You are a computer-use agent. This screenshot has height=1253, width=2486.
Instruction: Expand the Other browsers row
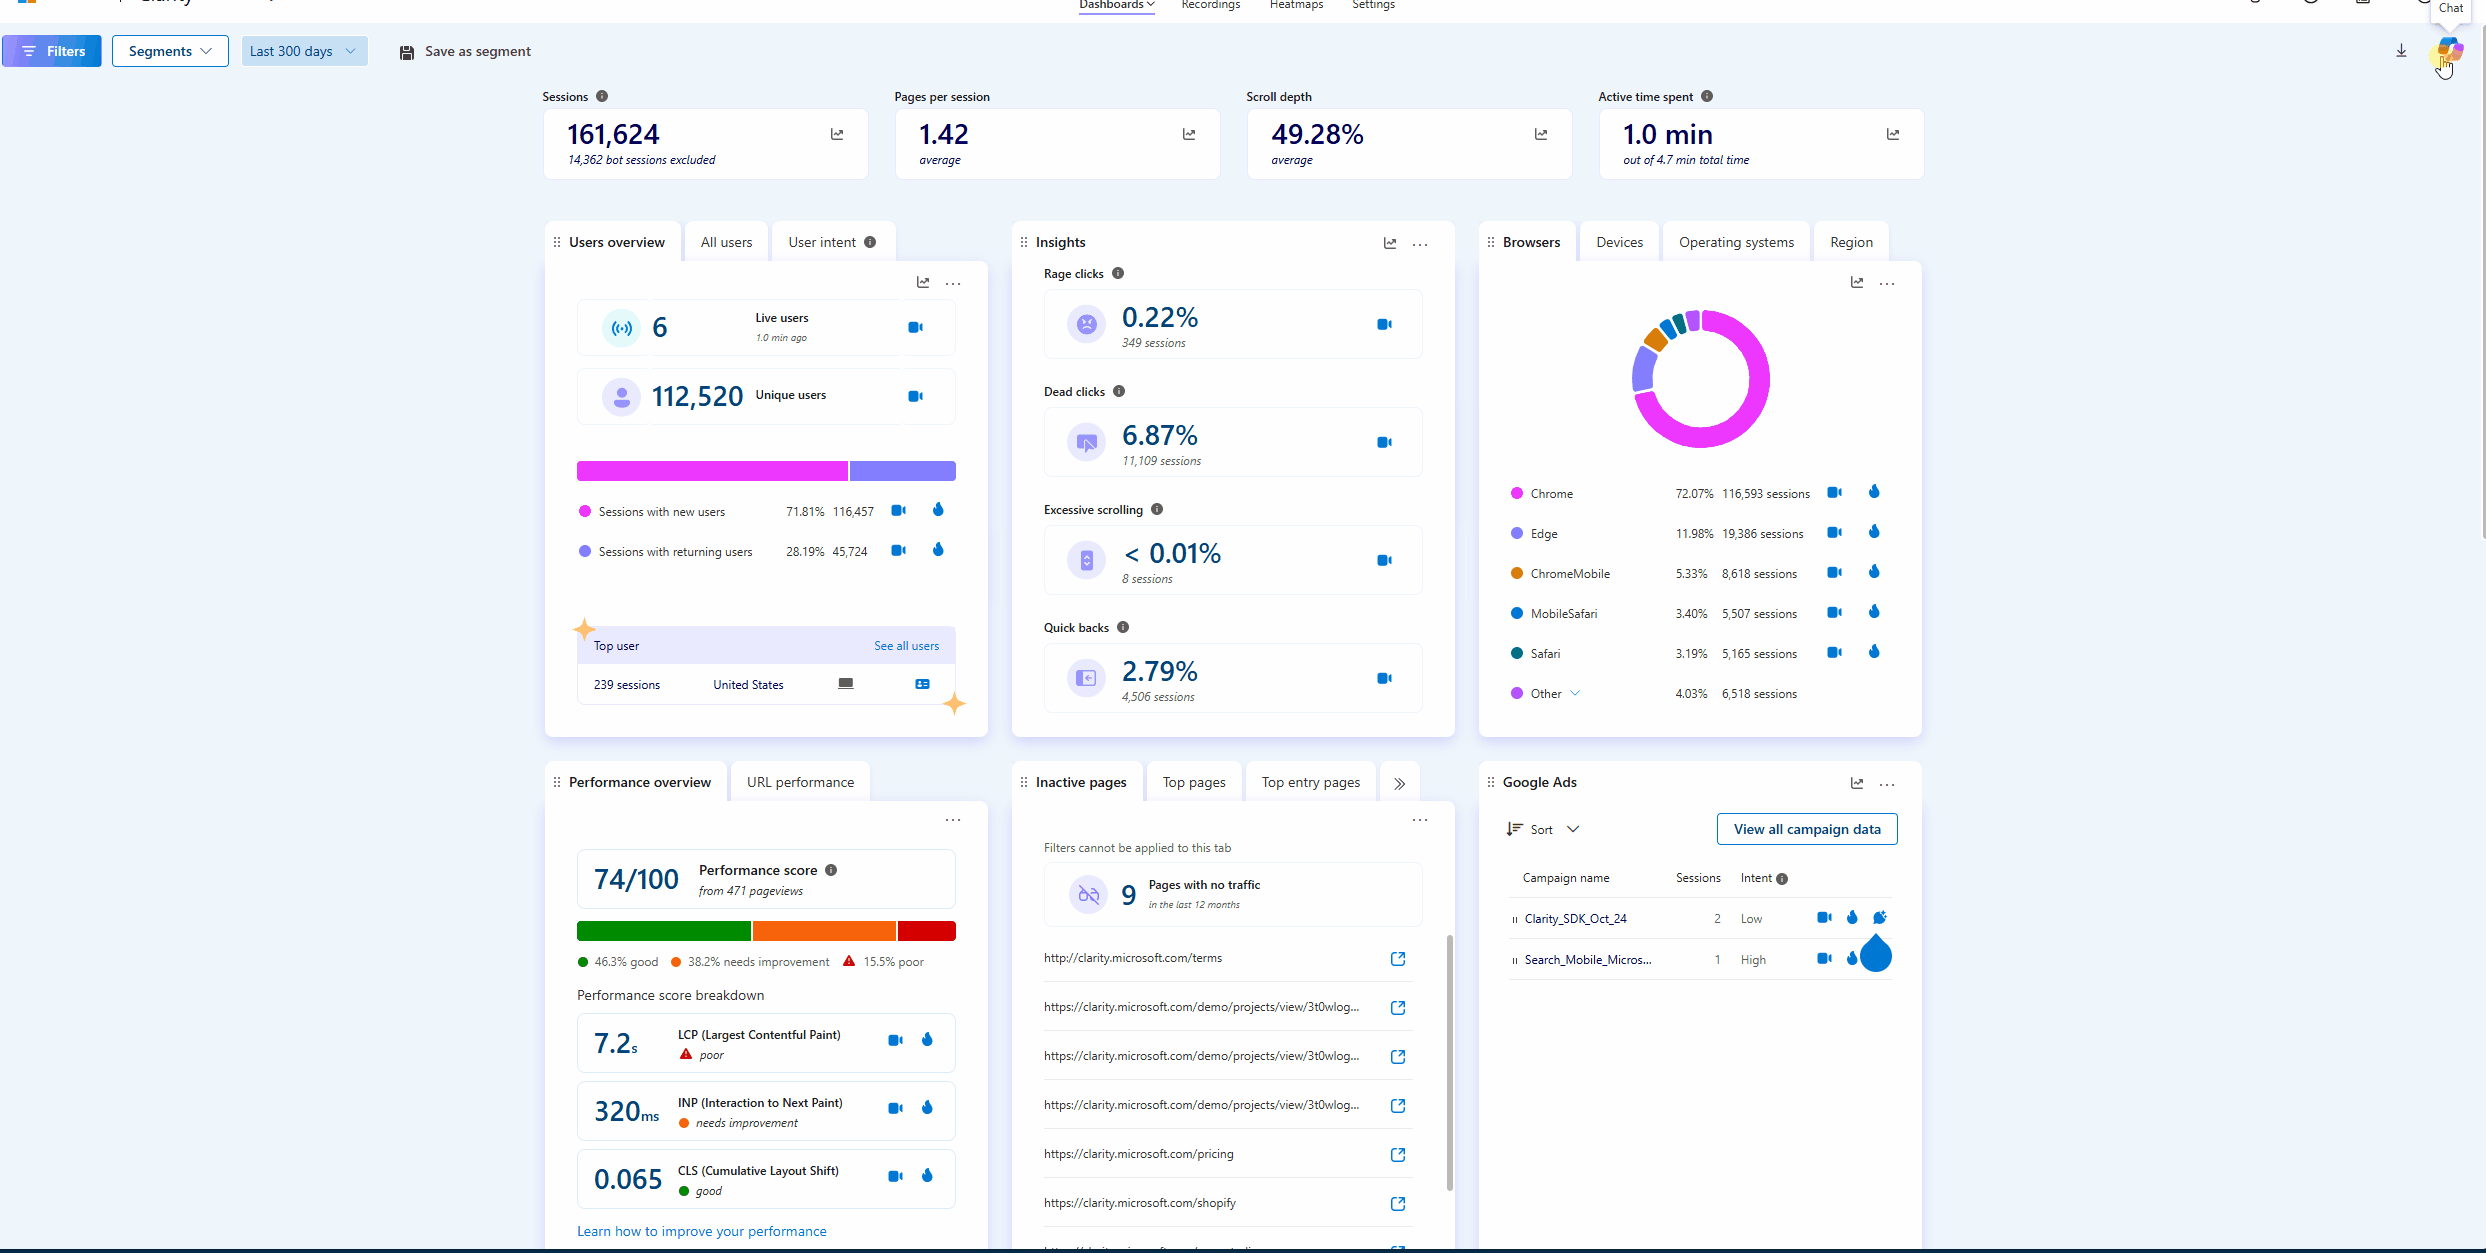point(1575,693)
